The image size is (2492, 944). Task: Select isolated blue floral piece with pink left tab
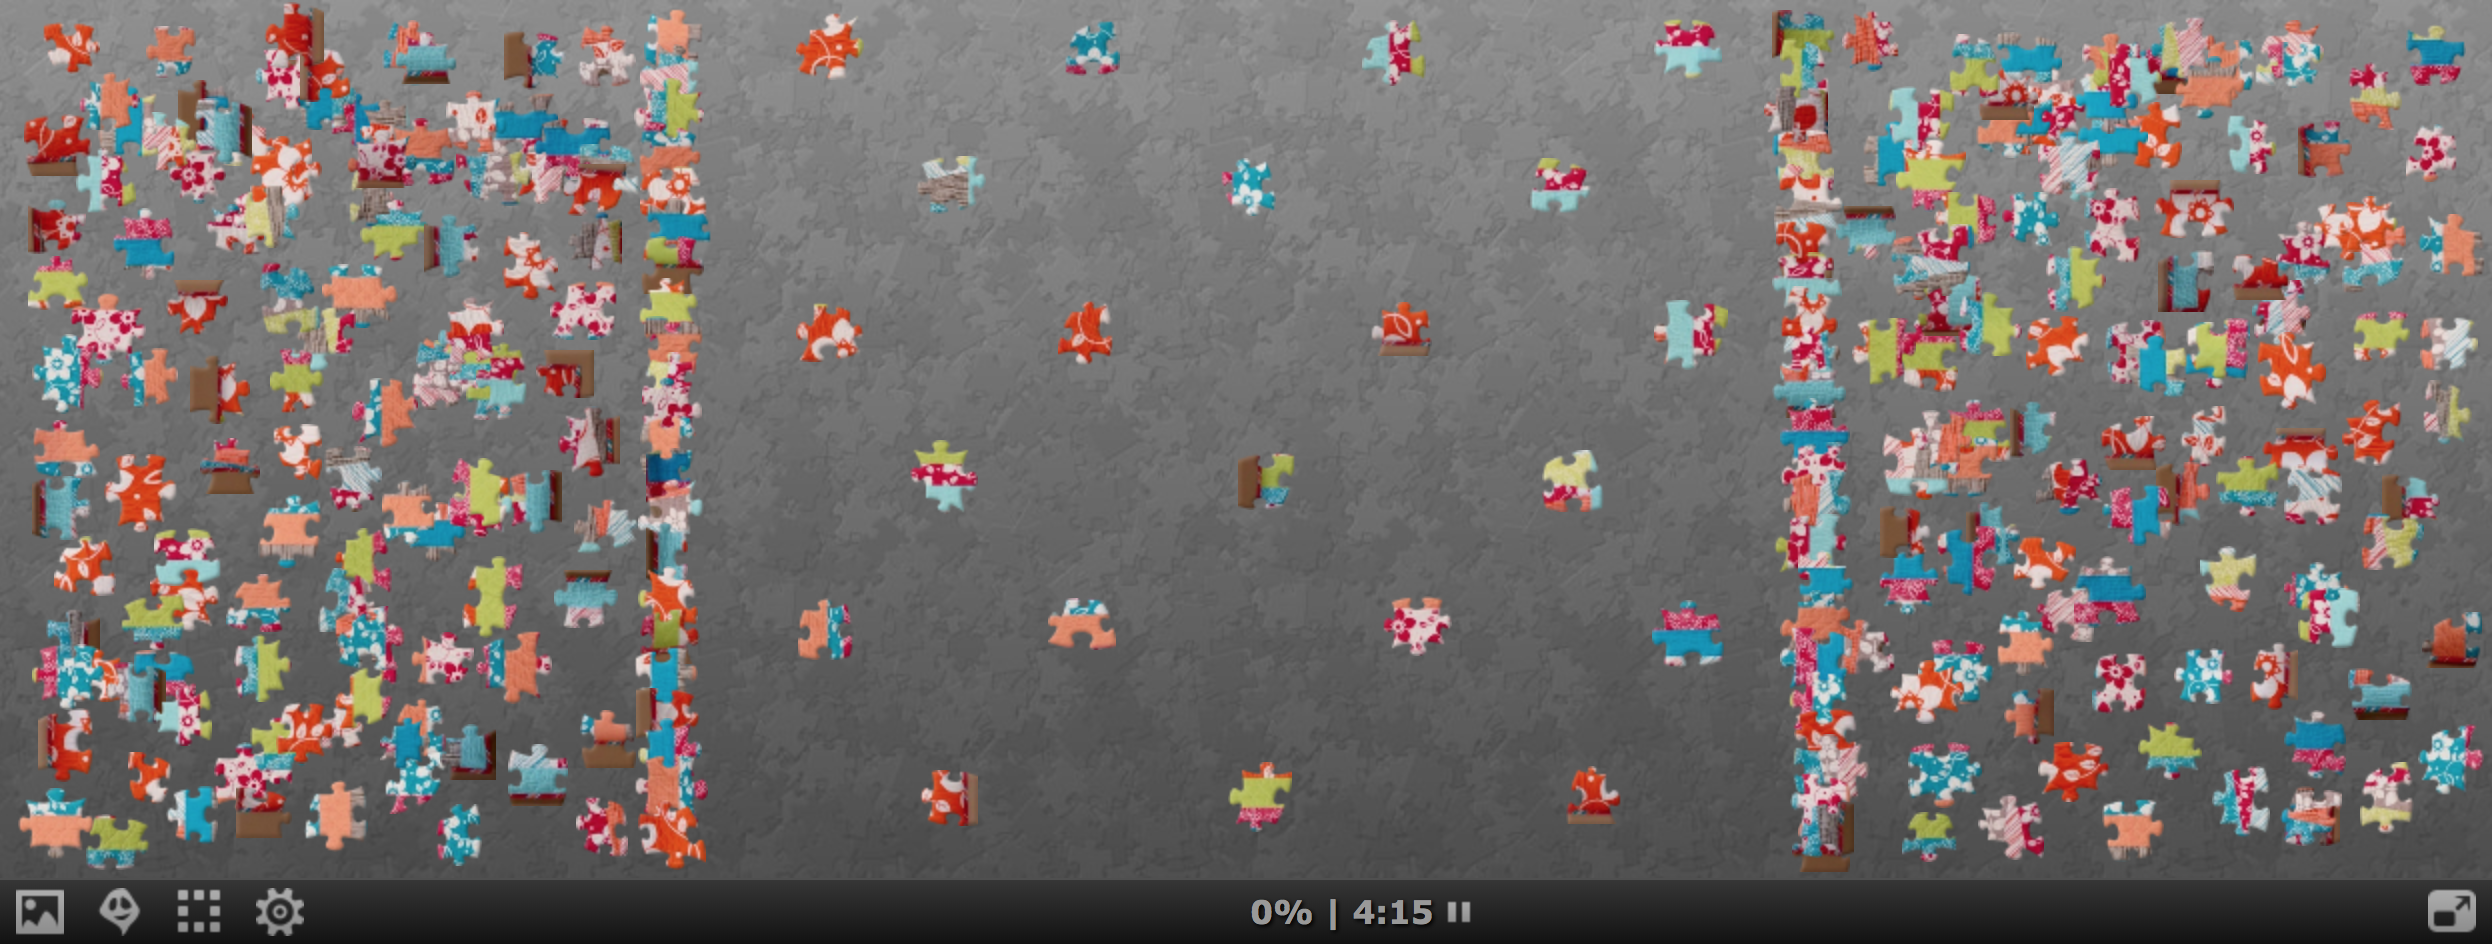pos(1248,186)
